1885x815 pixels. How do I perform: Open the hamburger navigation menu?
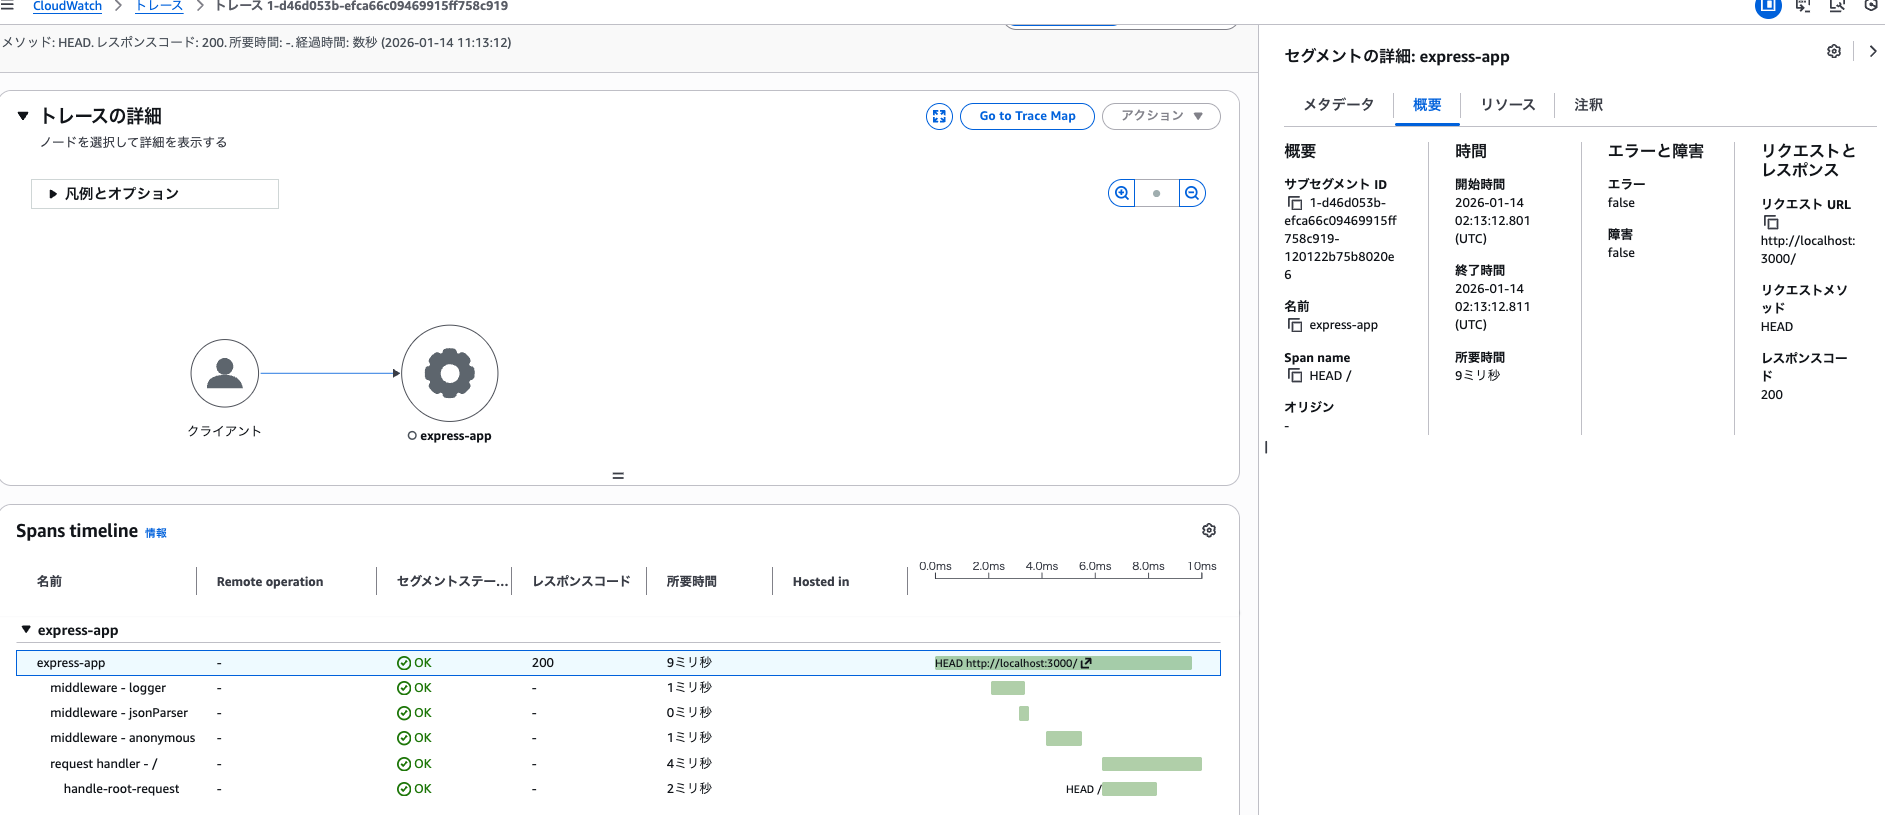[7, 6]
